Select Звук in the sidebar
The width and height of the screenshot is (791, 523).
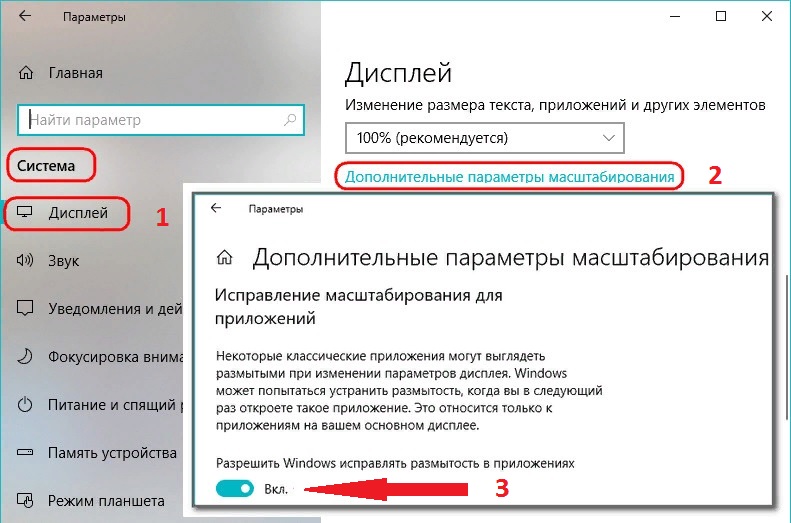(64, 261)
